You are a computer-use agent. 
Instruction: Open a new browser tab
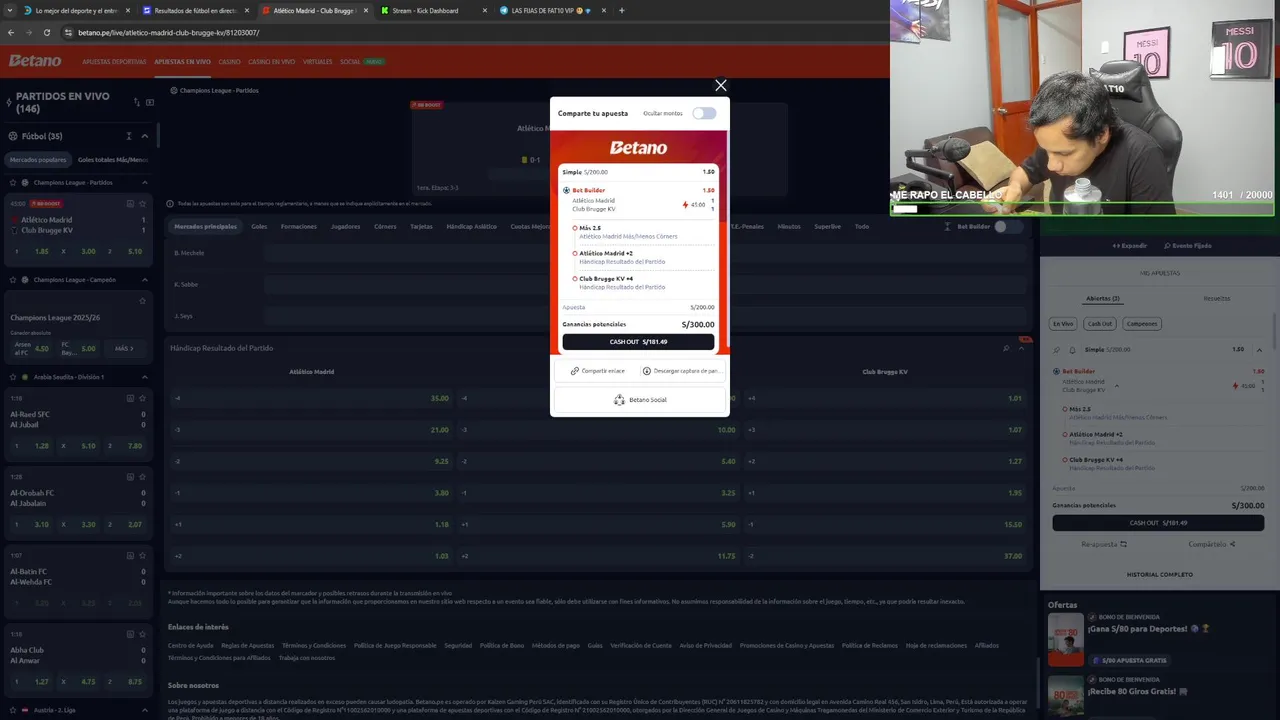tap(621, 11)
